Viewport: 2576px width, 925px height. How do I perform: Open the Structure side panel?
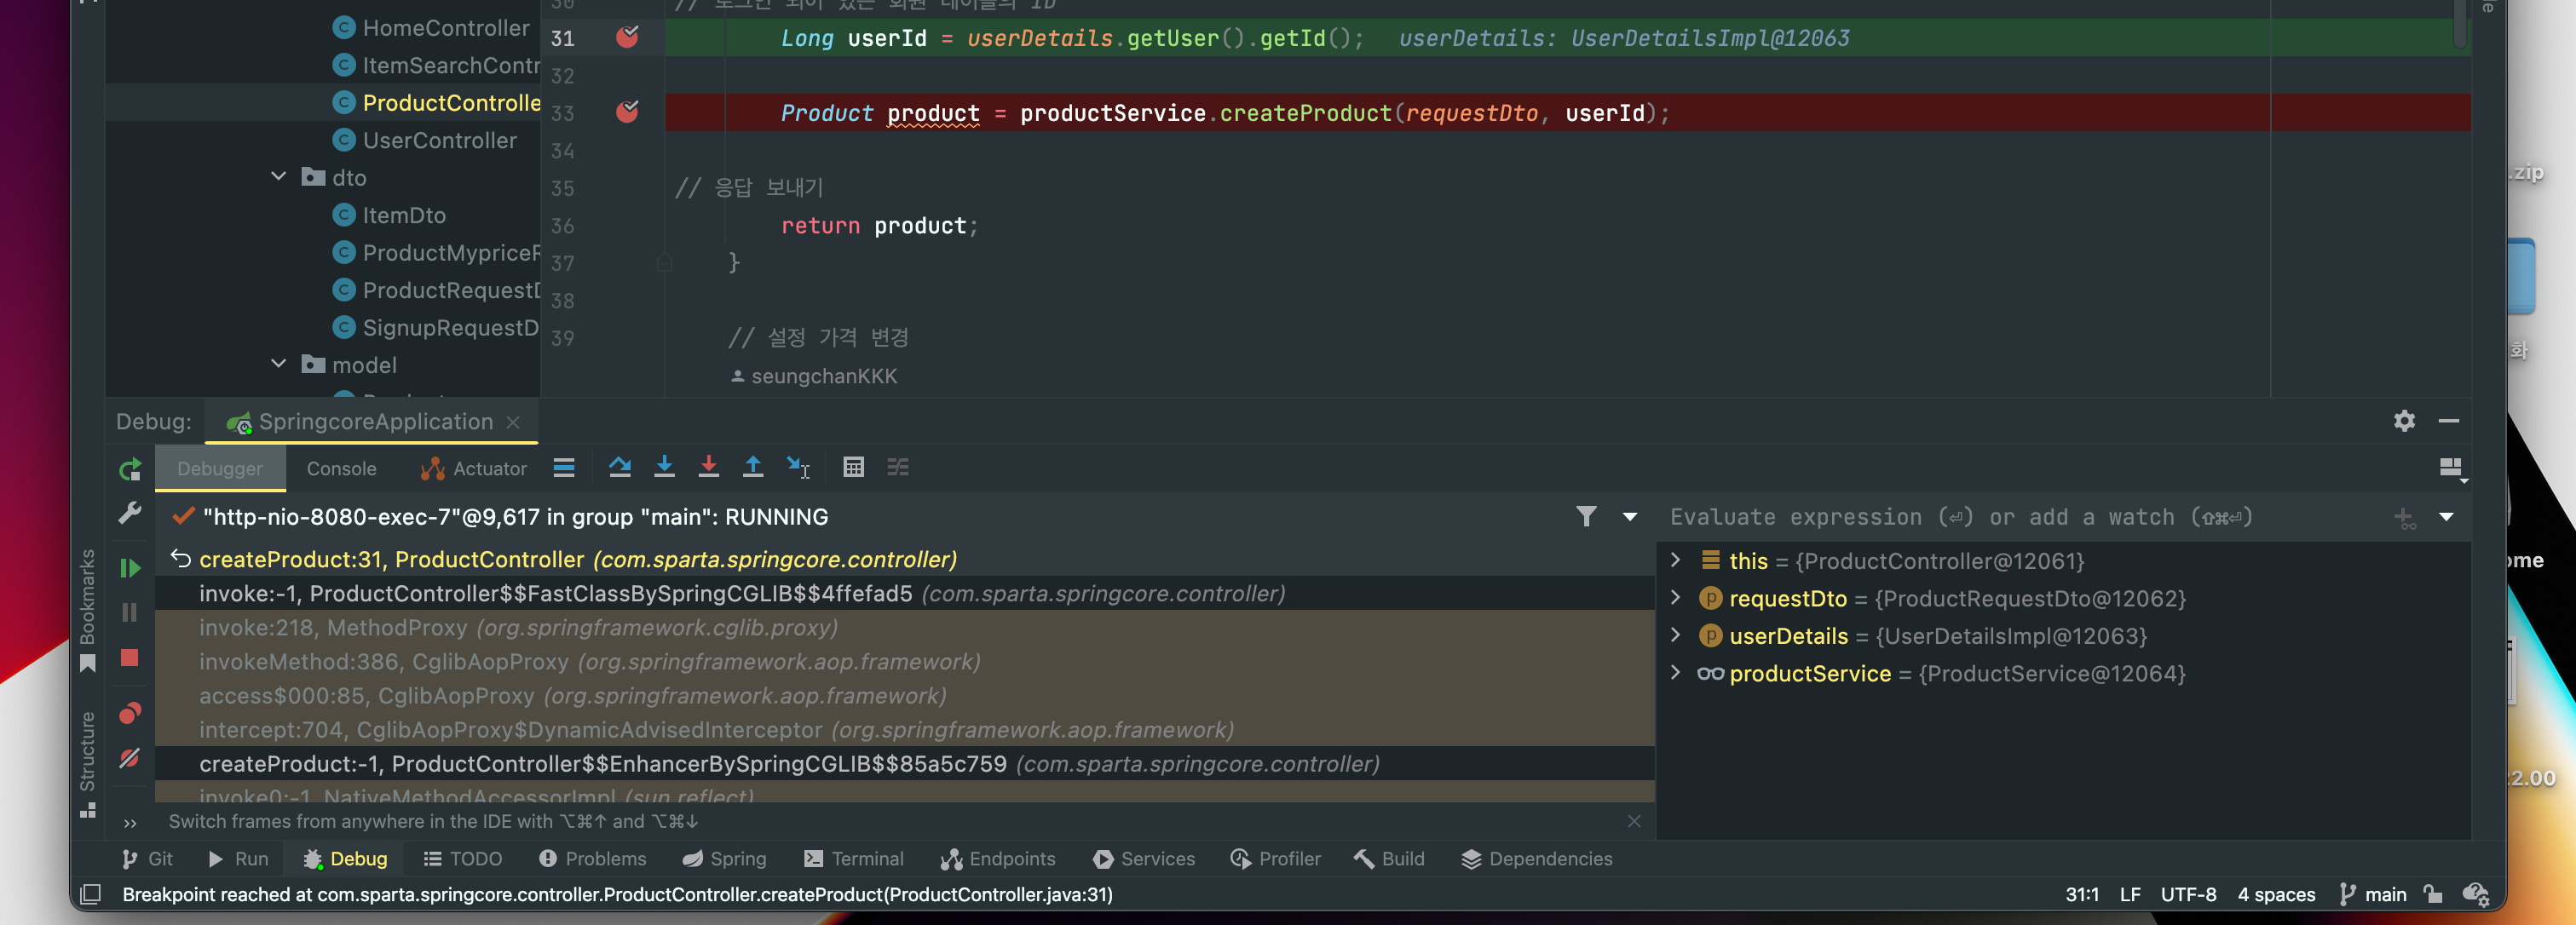point(88,765)
